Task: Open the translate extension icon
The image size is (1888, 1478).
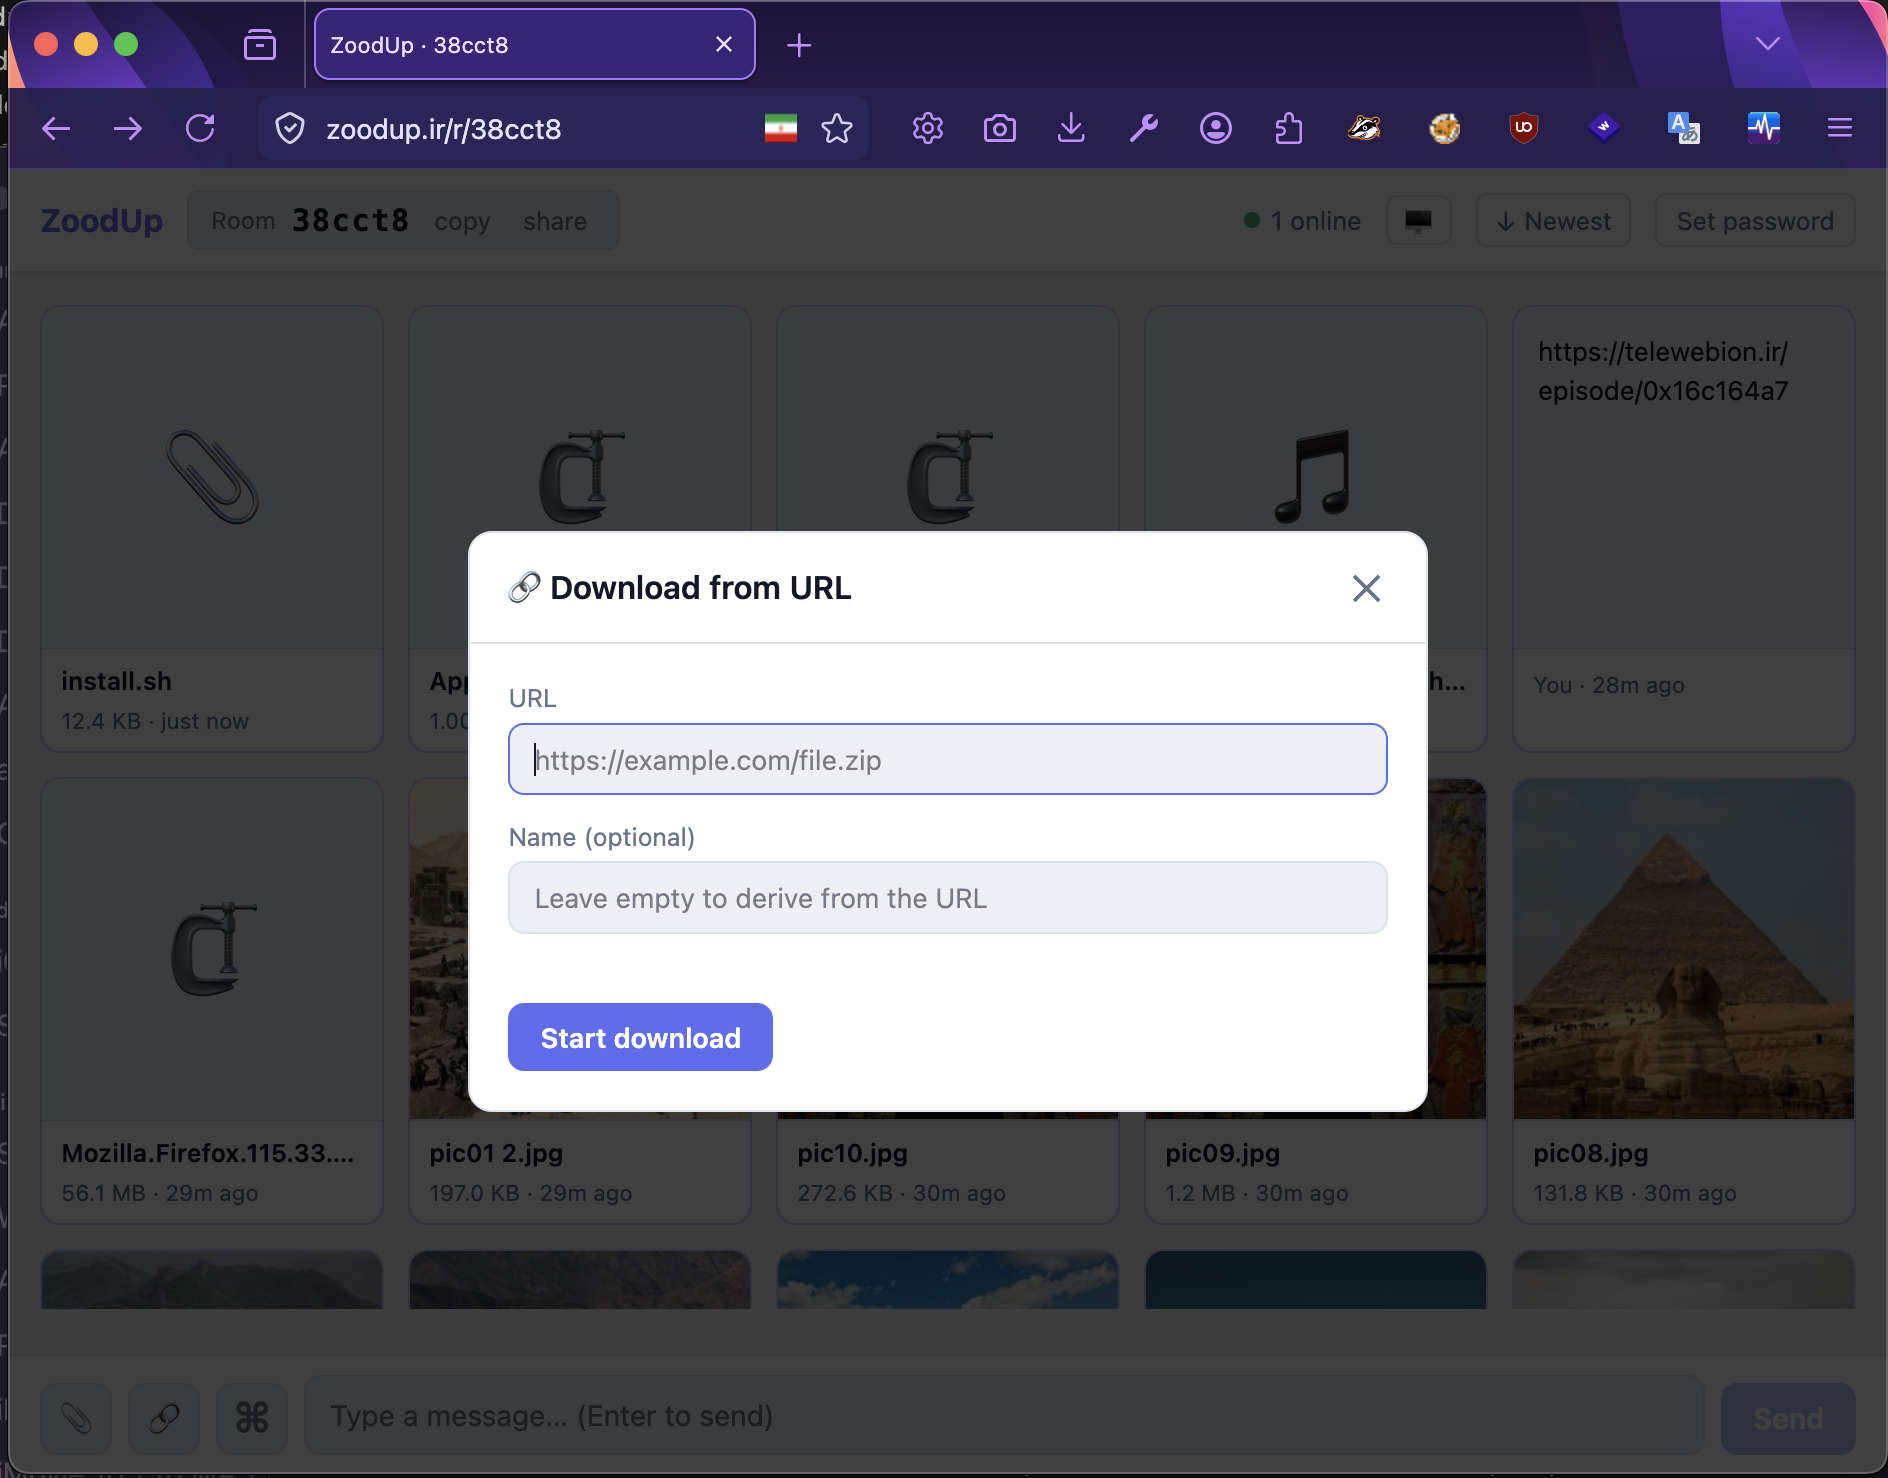Action: (x=1684, y=128)
